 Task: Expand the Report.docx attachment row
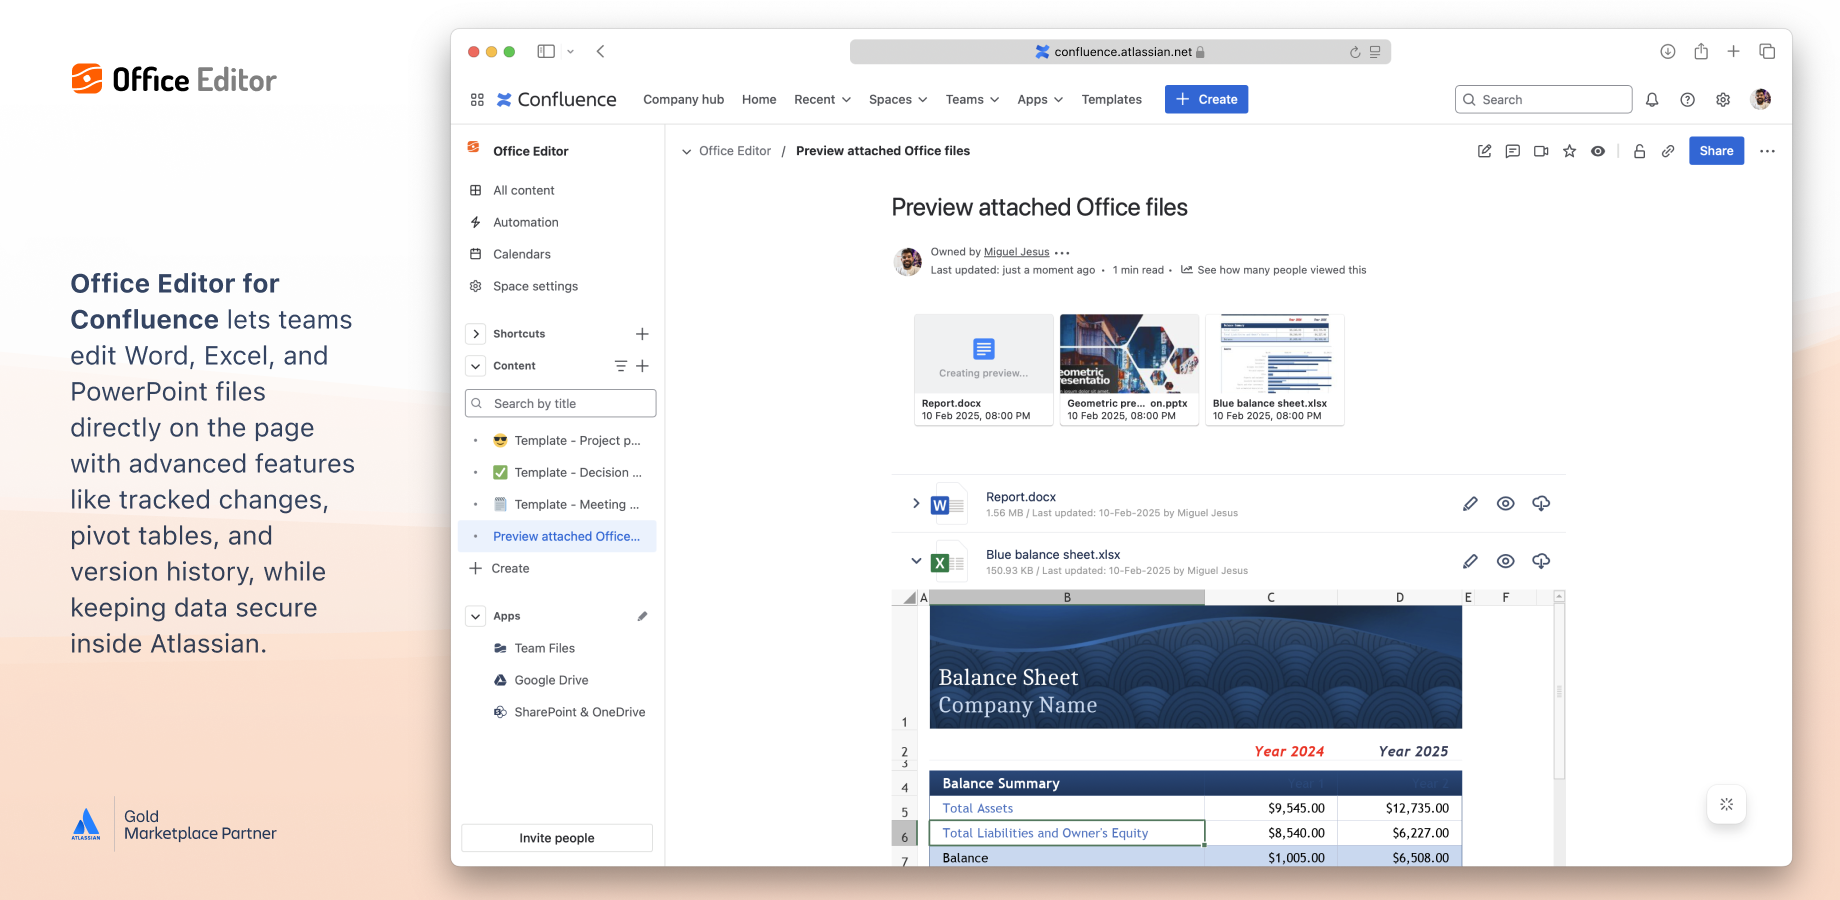[x=915, y=503]
